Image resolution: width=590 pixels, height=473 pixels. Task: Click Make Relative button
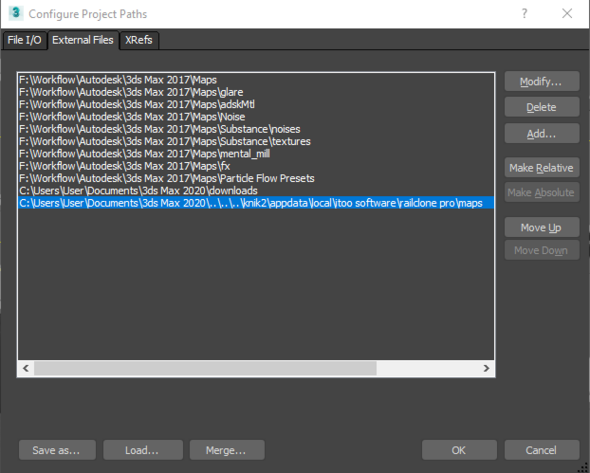click(541, 167)
